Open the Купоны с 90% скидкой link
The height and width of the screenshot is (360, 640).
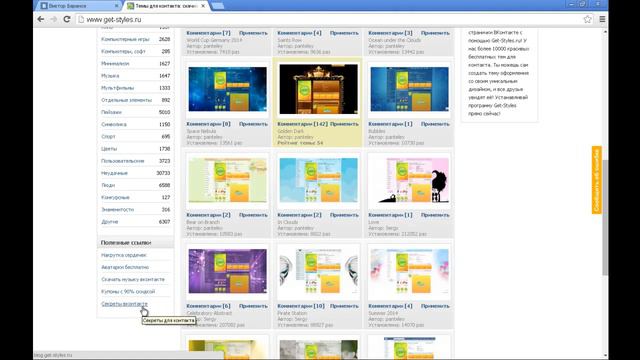click(x=128, y=292)
